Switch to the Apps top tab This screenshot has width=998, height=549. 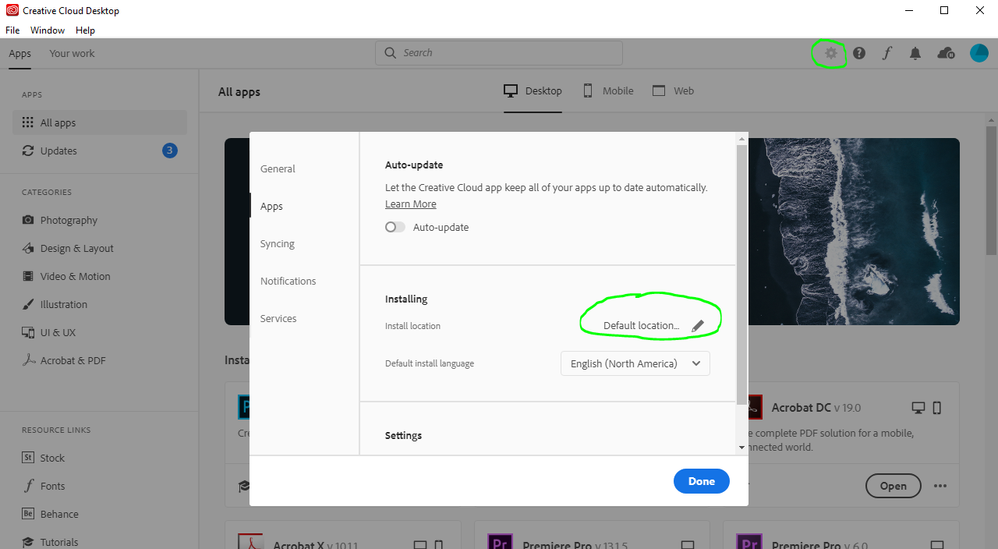click(x=20, y=53)
